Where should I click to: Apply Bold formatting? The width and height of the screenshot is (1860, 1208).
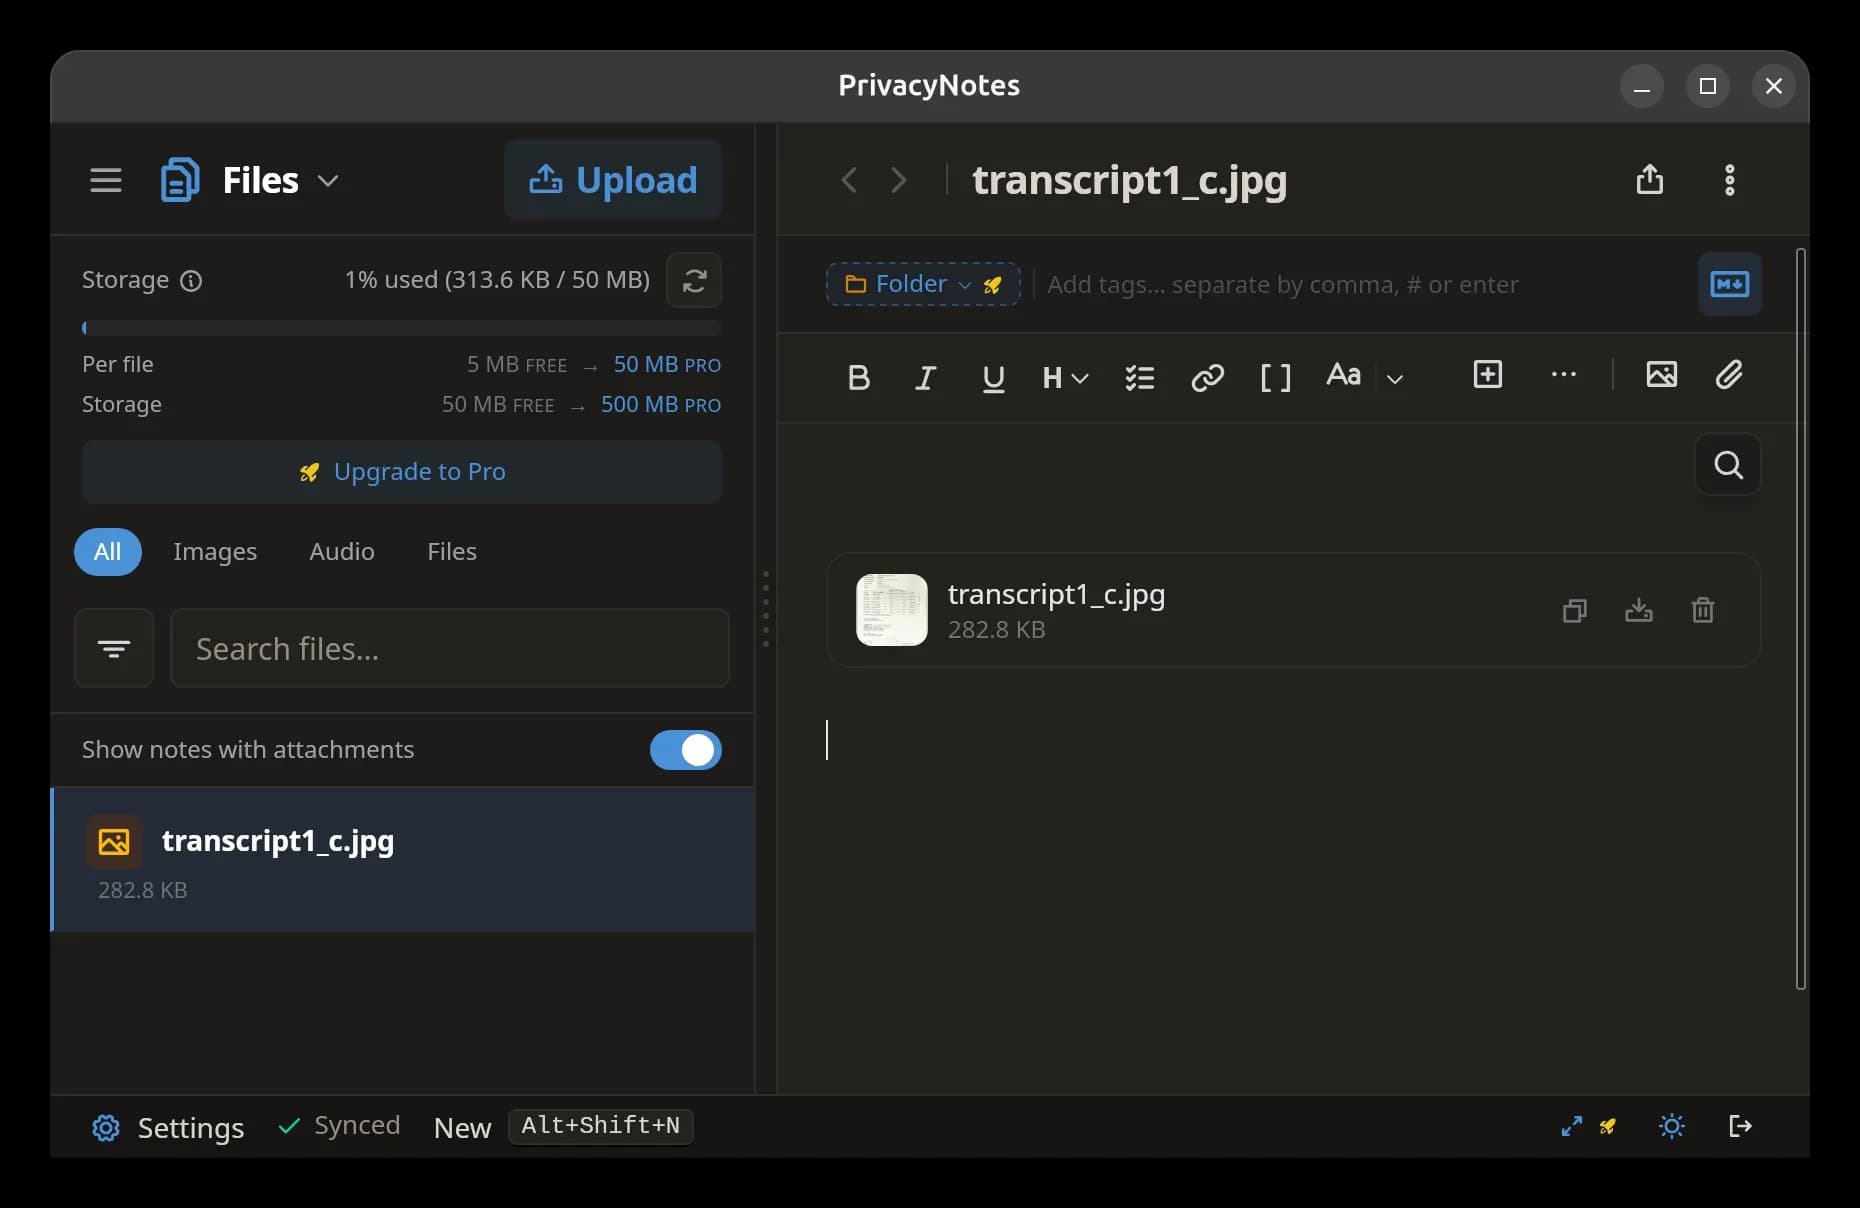click(858, 377)
